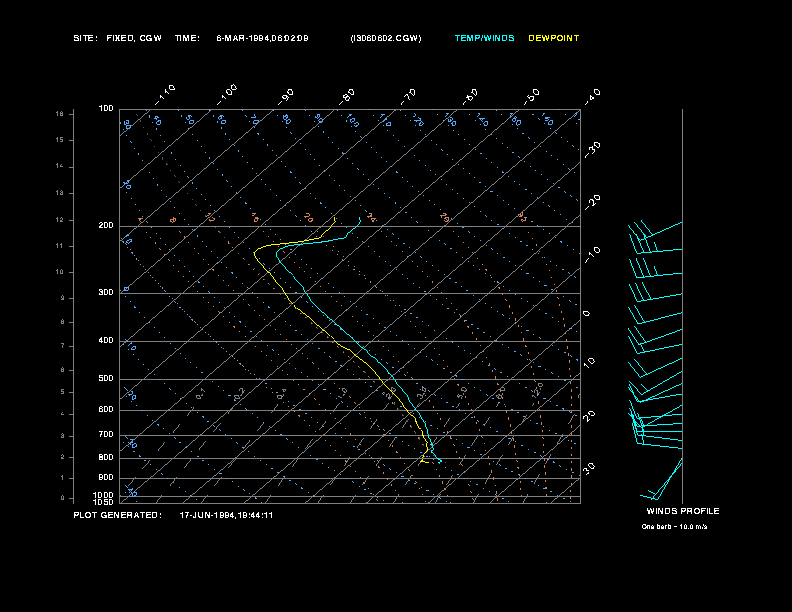Click the '1000' pressure level label
792x612 pixels.
(104, 495)
